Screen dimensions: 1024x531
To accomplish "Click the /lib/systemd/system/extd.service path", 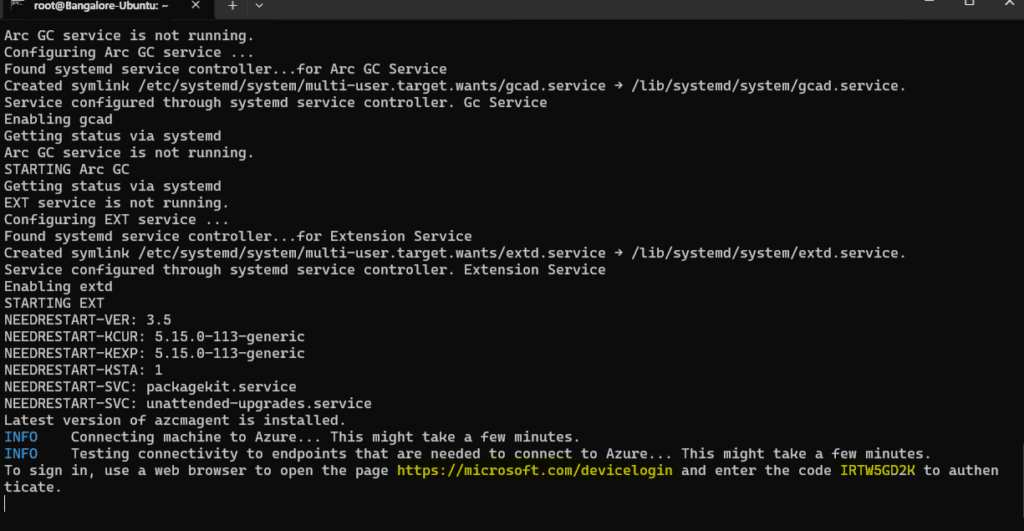I will pyautogui.click(x=767, y=253).
